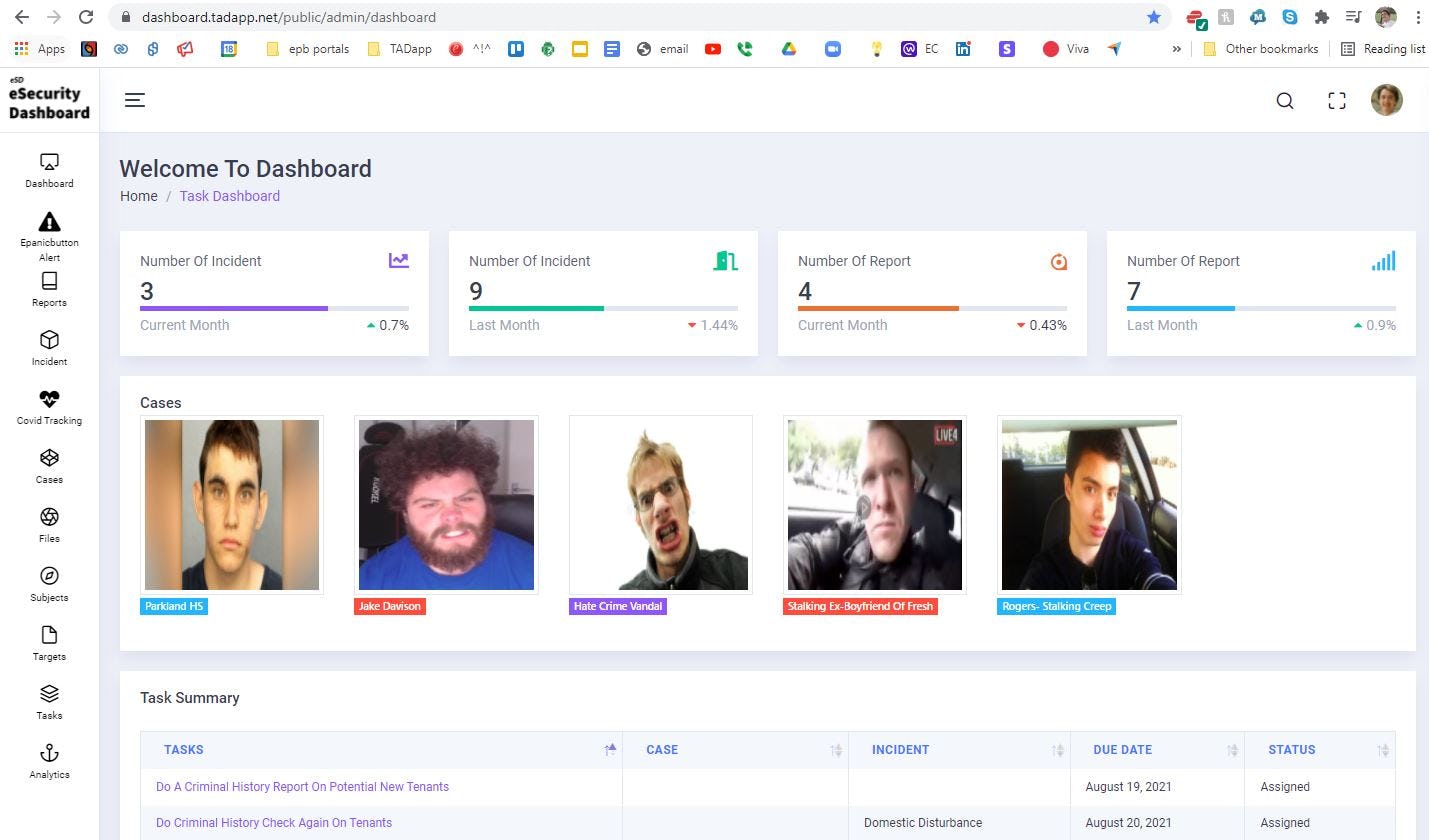
Task: Select the Covid Tracking sidebar icon
Action: 49,406
